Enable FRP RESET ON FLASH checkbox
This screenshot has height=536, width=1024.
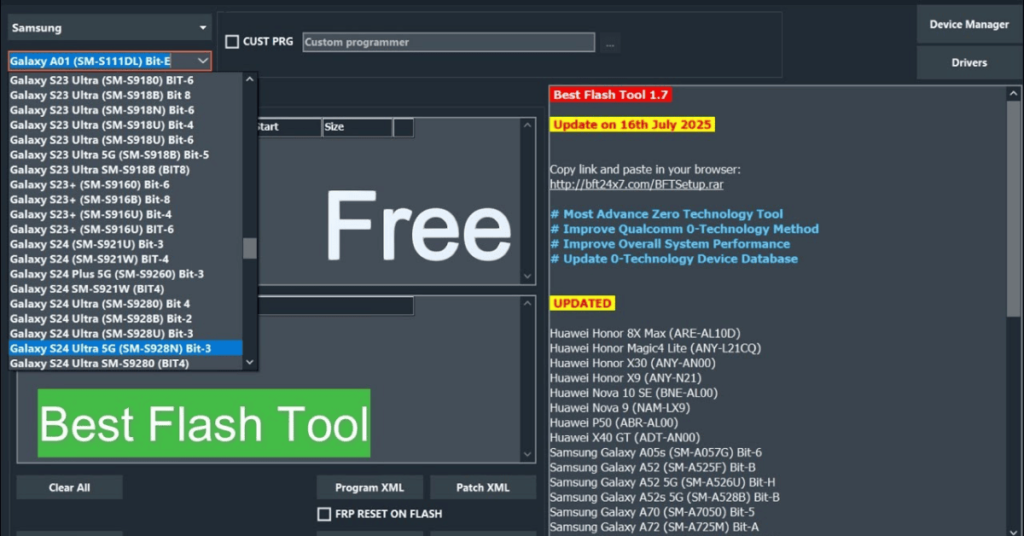(x=324, y=514)
